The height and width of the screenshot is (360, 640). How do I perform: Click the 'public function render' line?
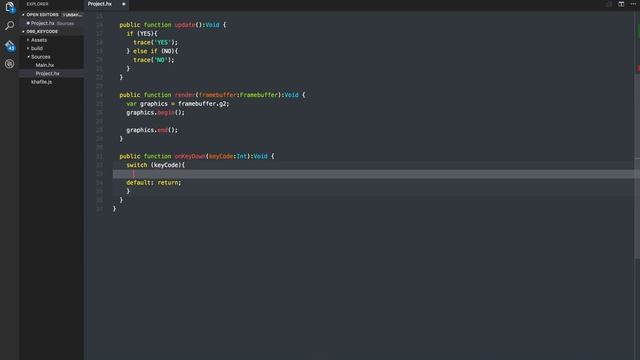tap(212, 95)
